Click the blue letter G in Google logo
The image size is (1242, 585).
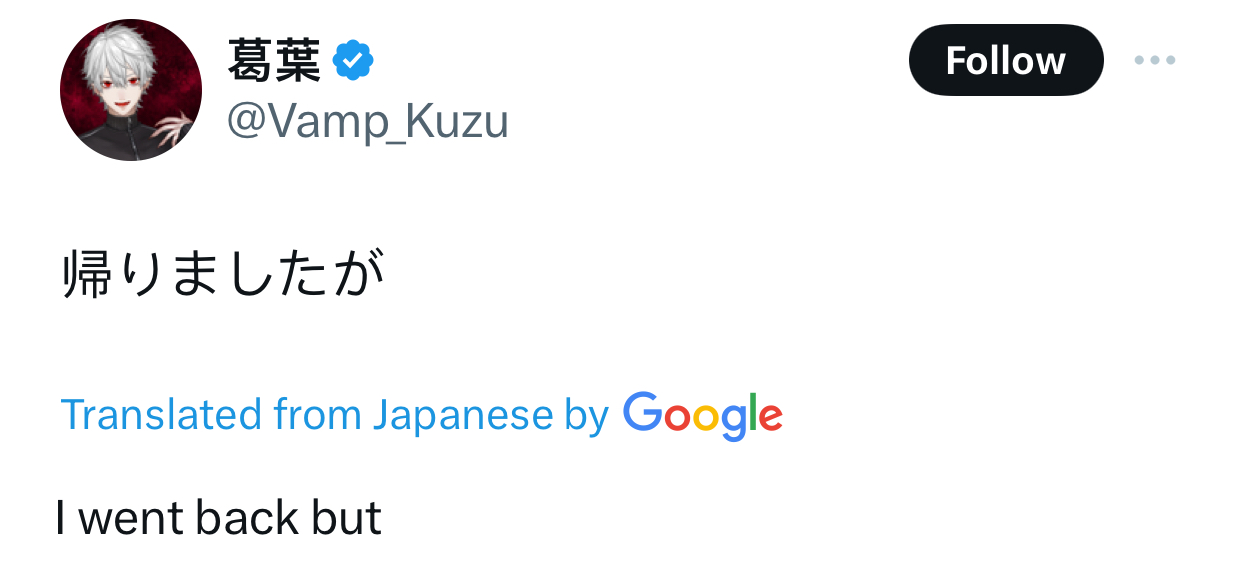coord(643,412)
